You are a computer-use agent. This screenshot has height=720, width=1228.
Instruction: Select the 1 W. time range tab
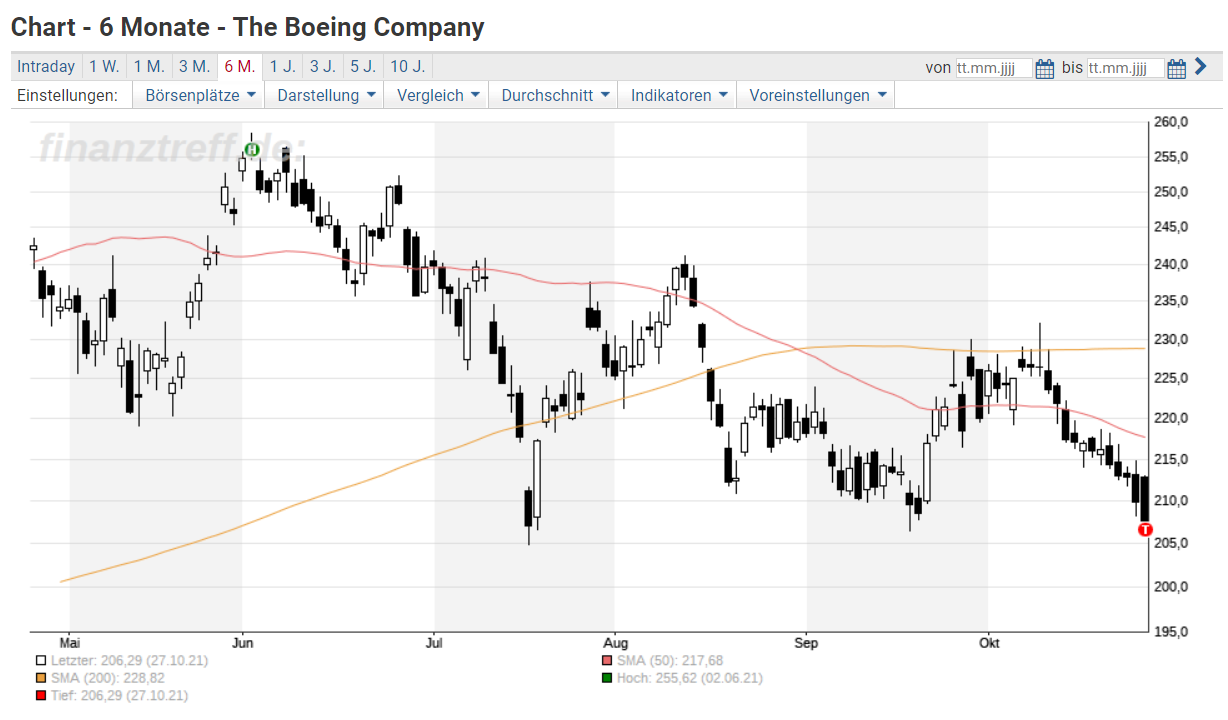pos(104,67)
